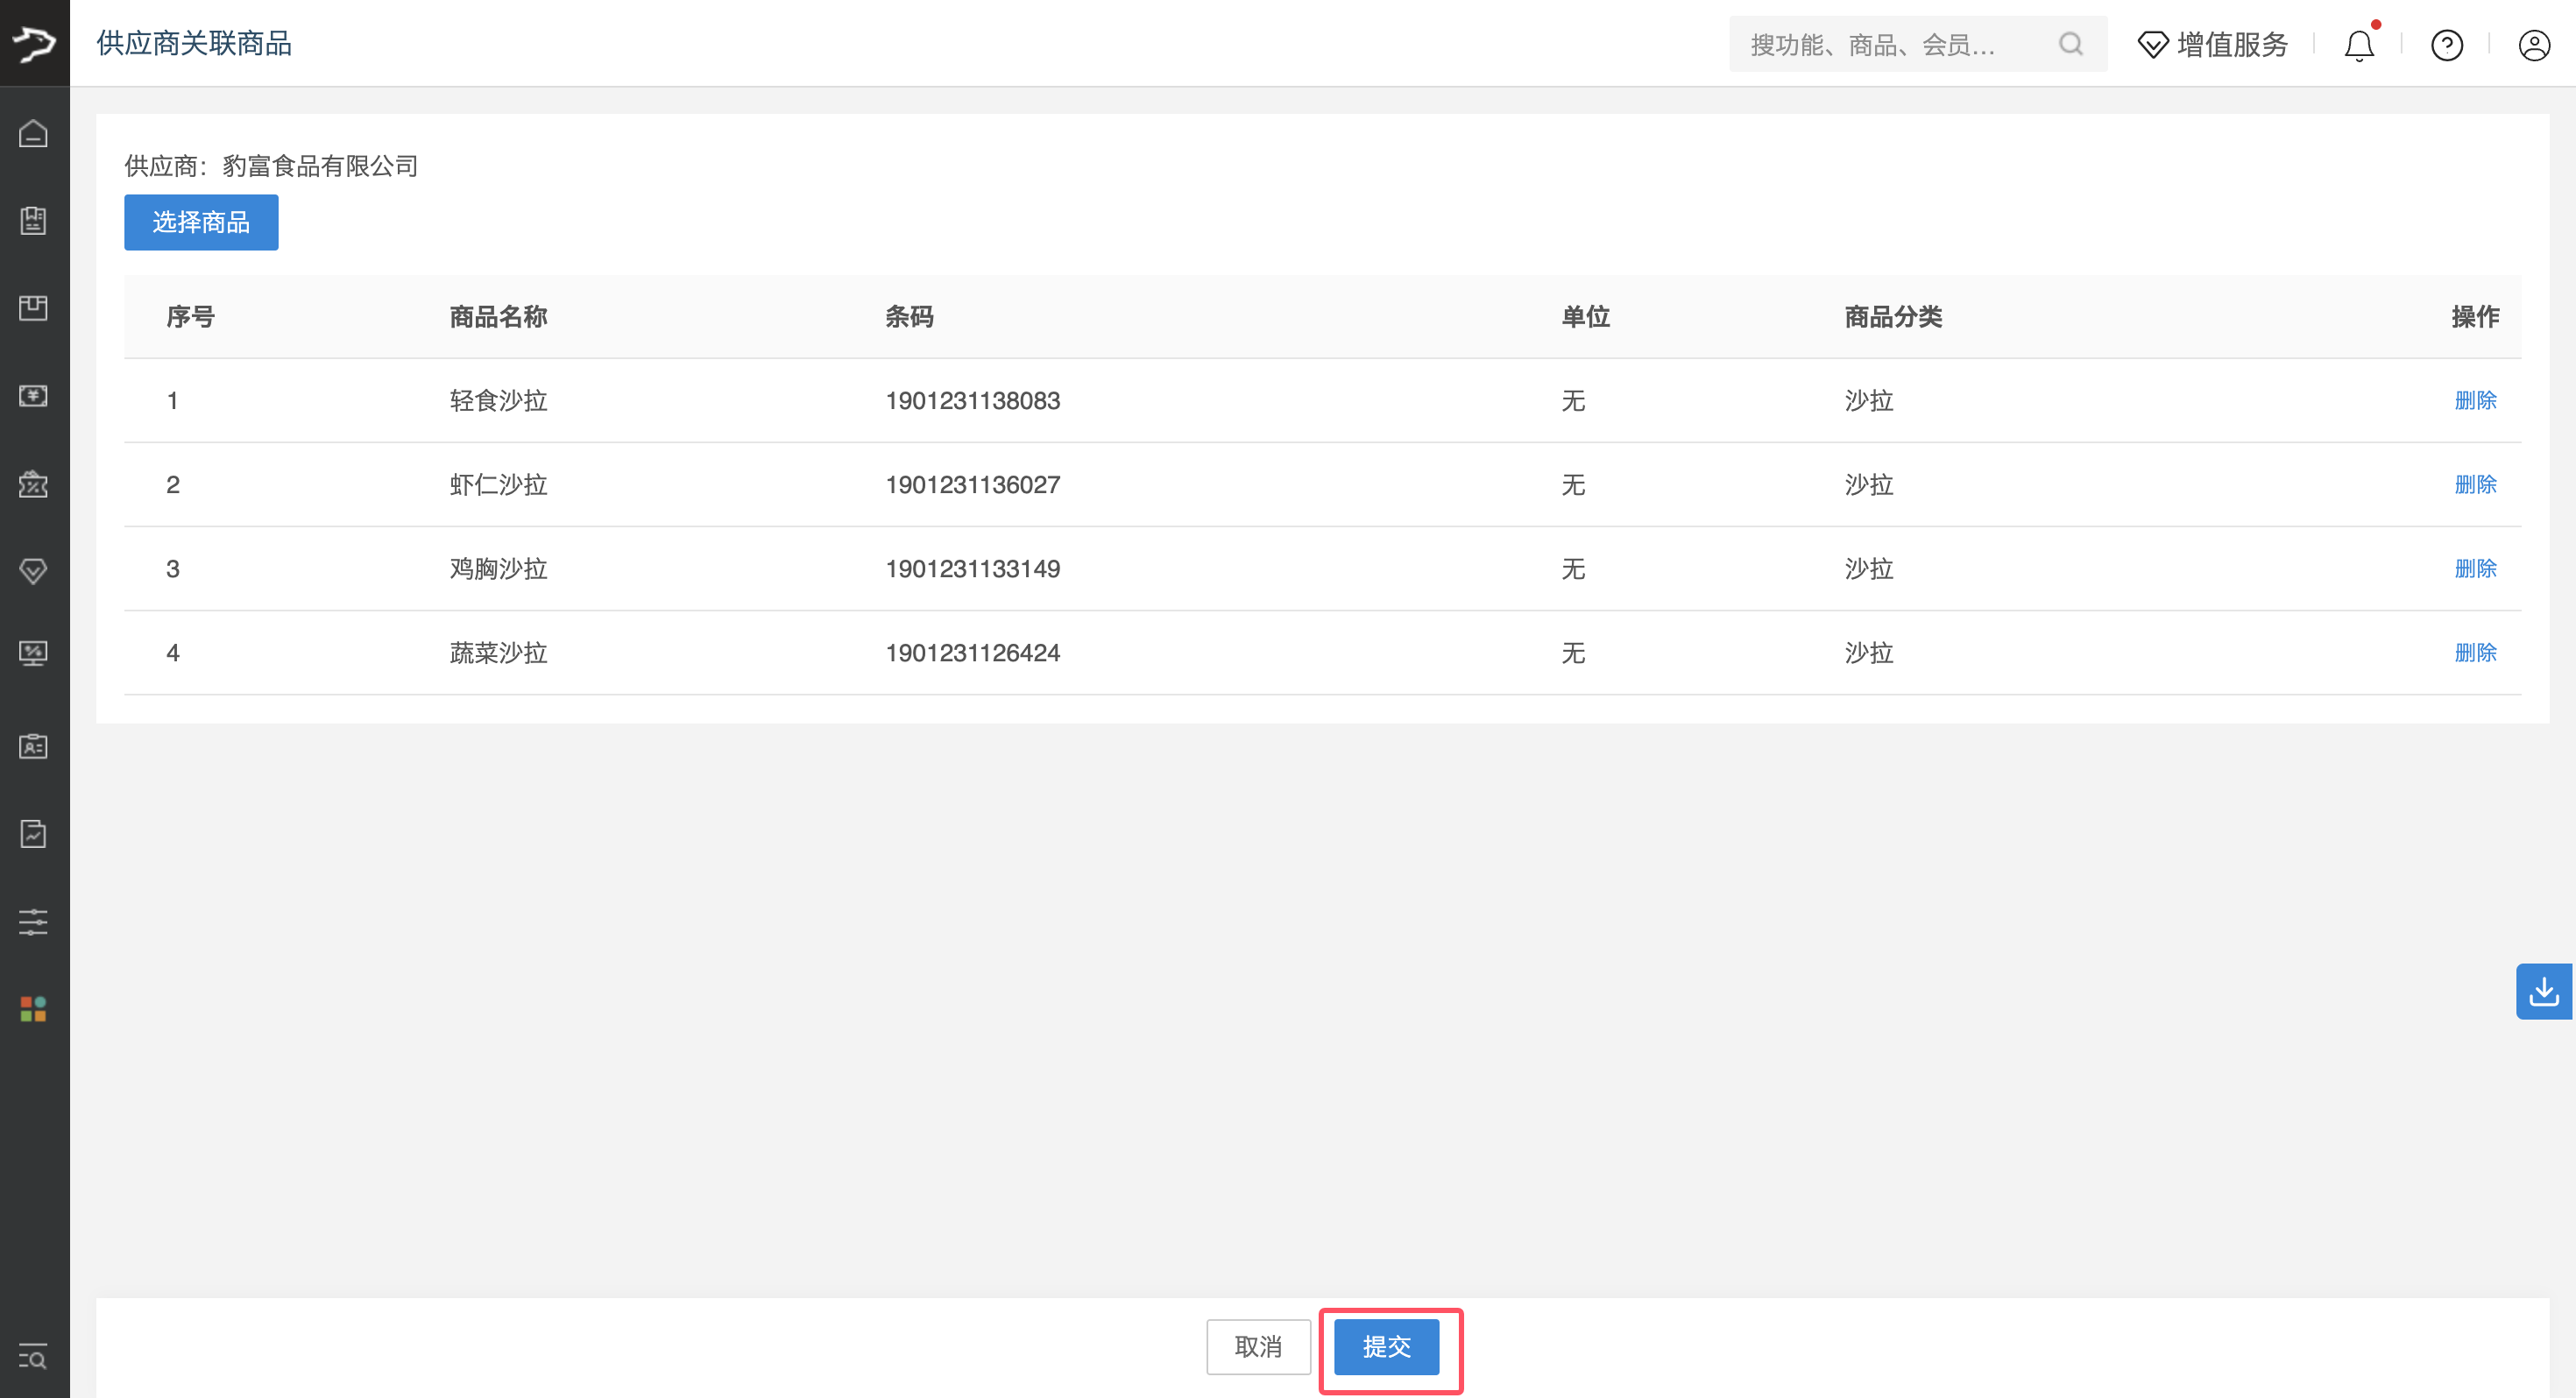Open 增值服务 value-added services
Viewport: 2576px width, 1398px height.
(2213, 45)
